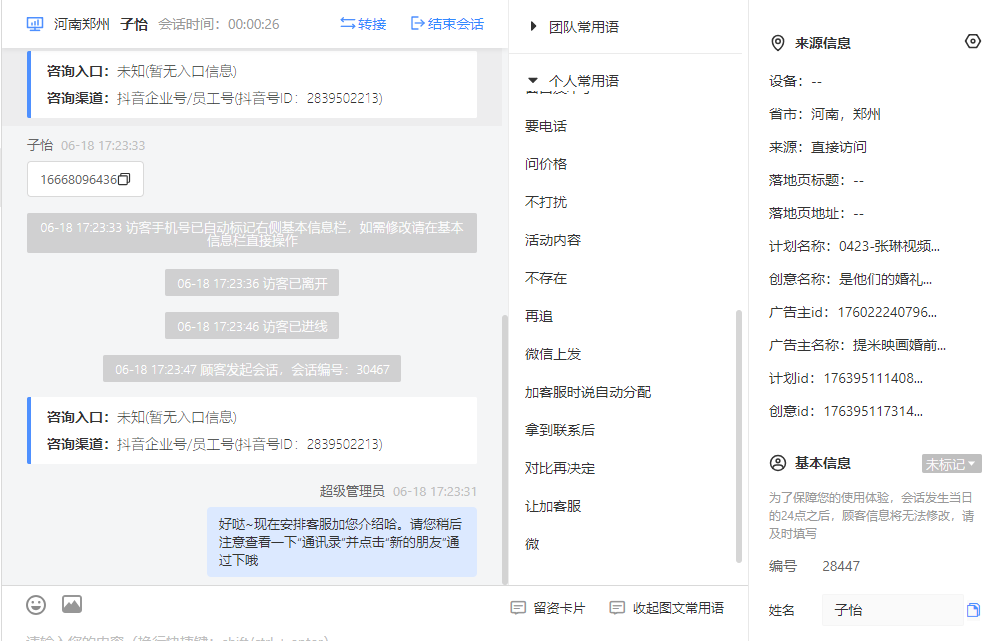The width and height of the screenshot is (999, 641).
Task: Click the 会话编号 30467 system notice
Action: [252, 369]
